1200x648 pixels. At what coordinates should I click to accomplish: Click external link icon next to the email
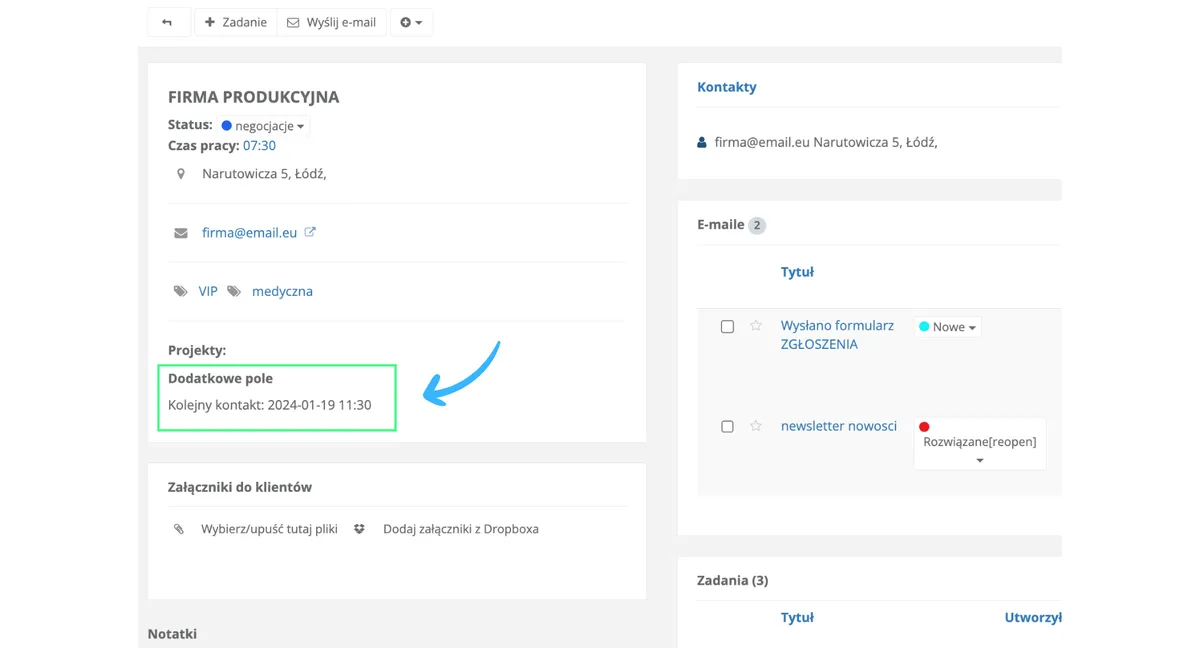[310, 232]
